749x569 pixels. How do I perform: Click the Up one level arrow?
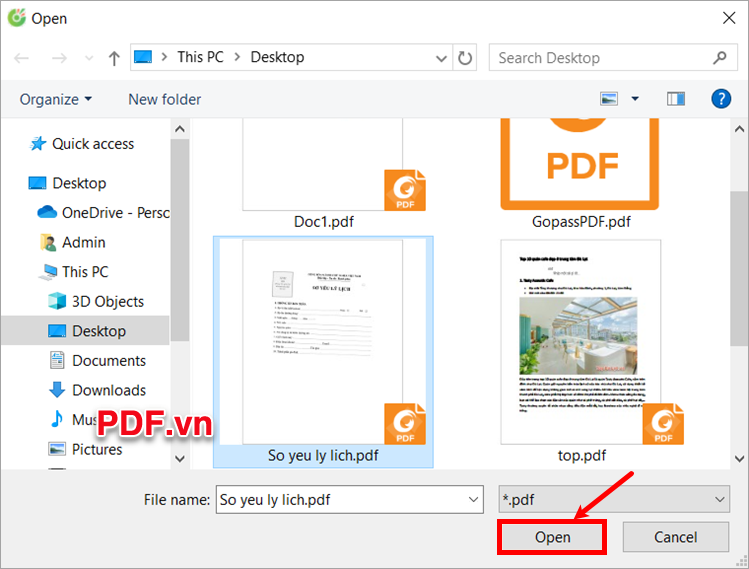click(x=114, y=58)
